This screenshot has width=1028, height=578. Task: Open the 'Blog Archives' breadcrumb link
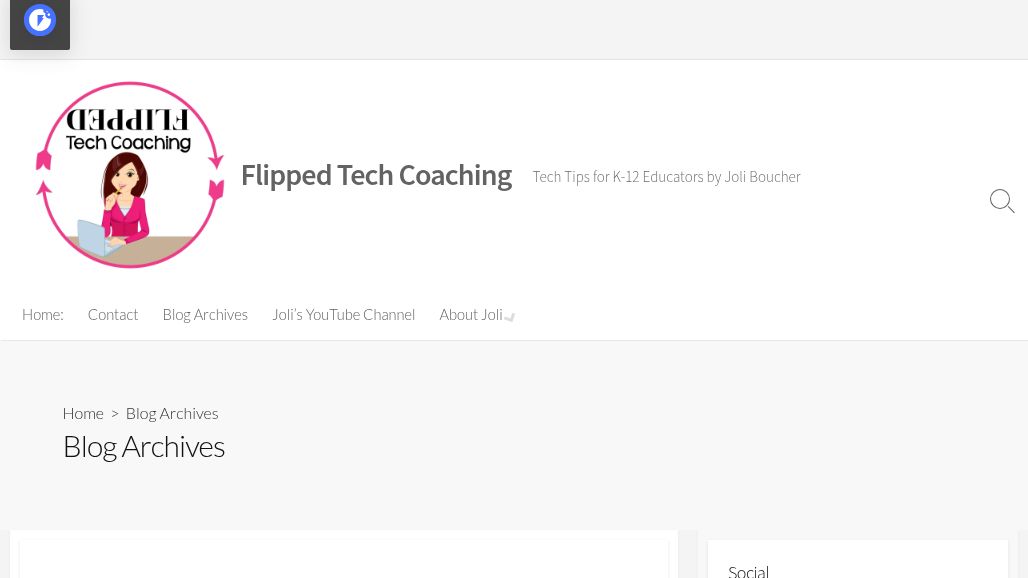(172, 412)
